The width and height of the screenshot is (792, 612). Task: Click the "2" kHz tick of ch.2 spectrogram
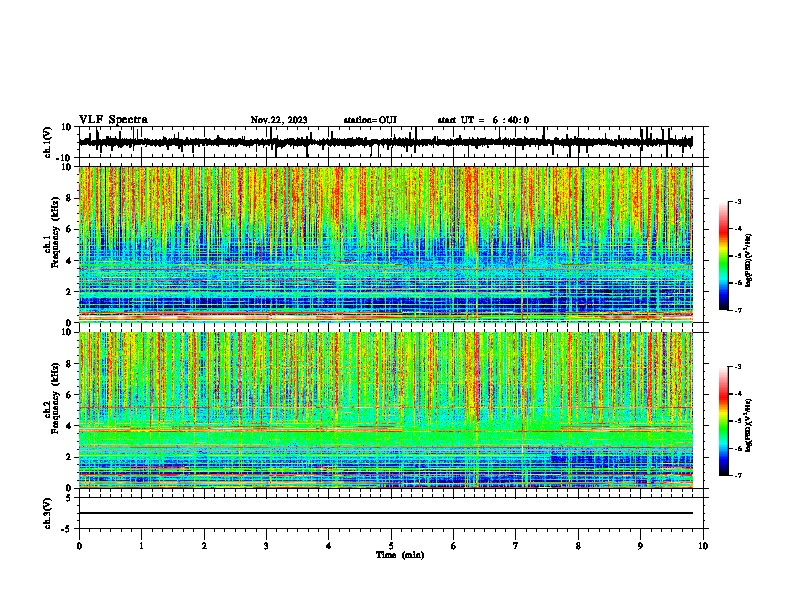(70, 457)
